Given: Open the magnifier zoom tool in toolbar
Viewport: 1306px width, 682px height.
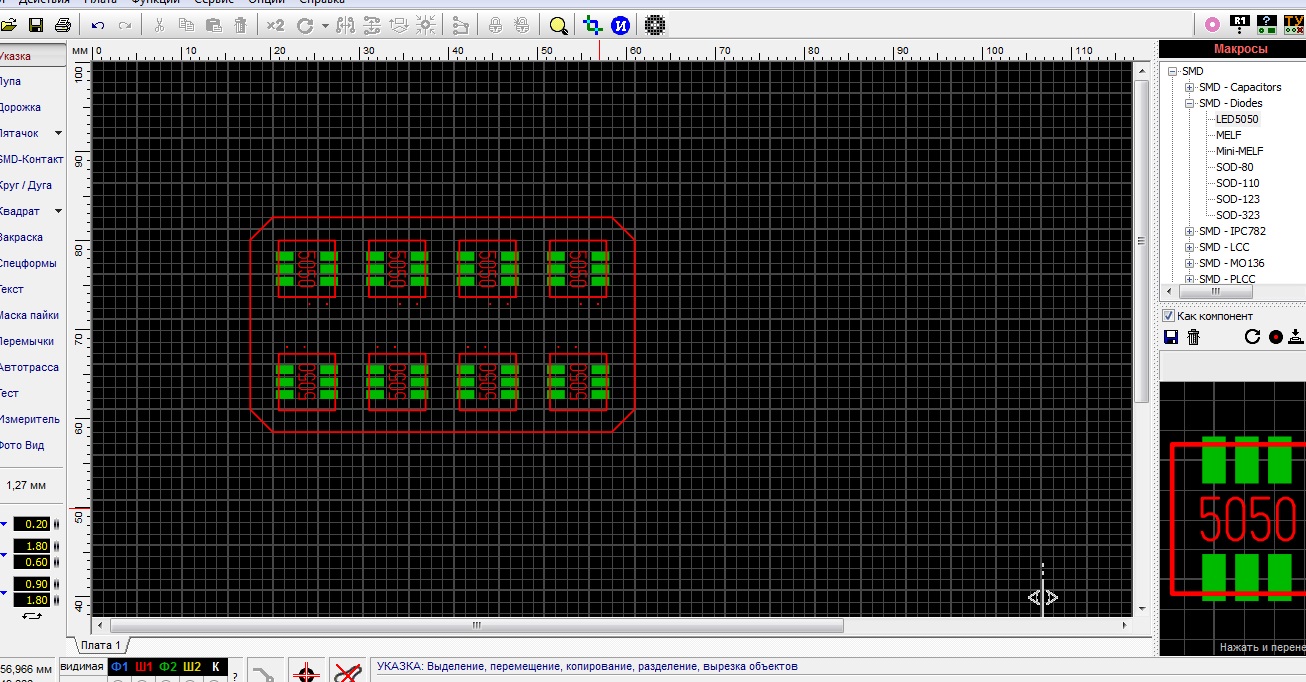Looking at the screenshot, I should point(559,25).
